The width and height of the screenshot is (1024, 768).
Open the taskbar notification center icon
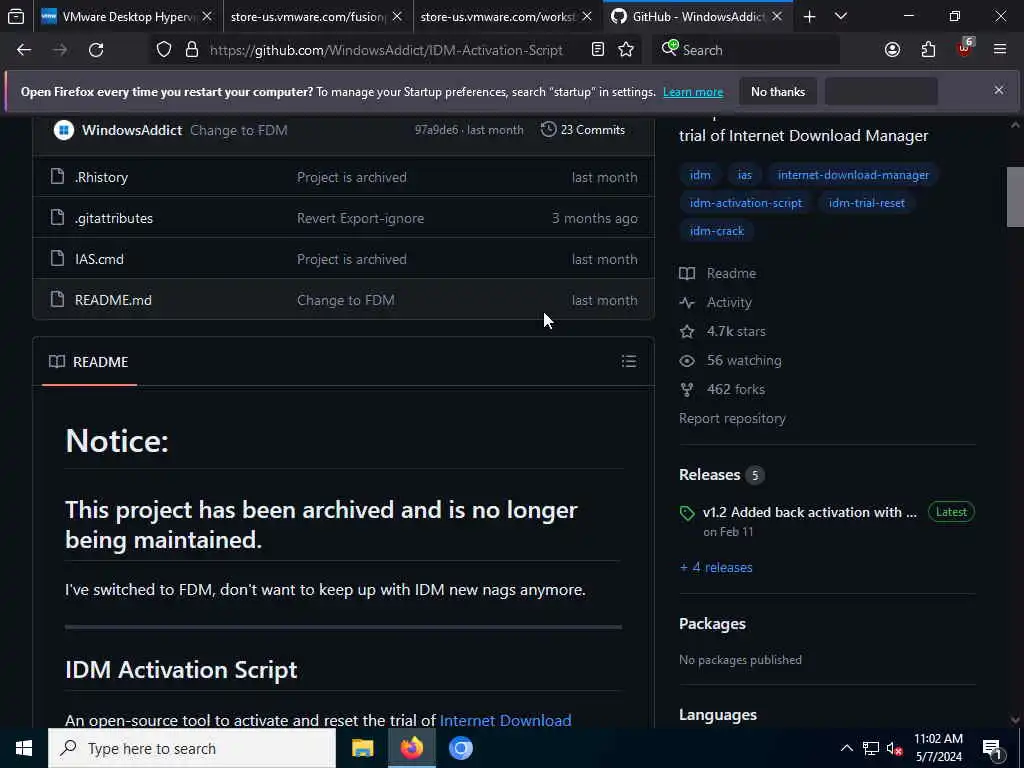pos(993,748)
